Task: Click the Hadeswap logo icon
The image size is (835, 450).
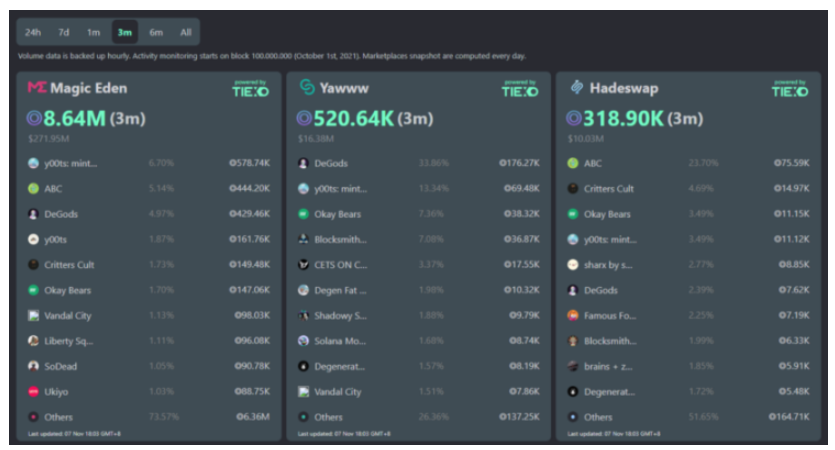Action: pyautogui.click(x=577, y=87)
